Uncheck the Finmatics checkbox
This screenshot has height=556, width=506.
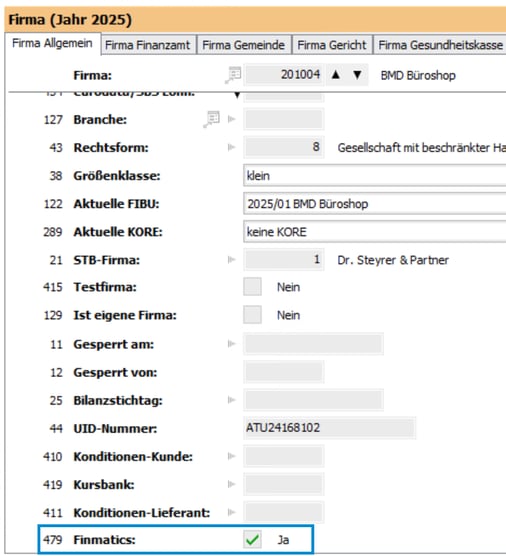(x=252, y=540)
